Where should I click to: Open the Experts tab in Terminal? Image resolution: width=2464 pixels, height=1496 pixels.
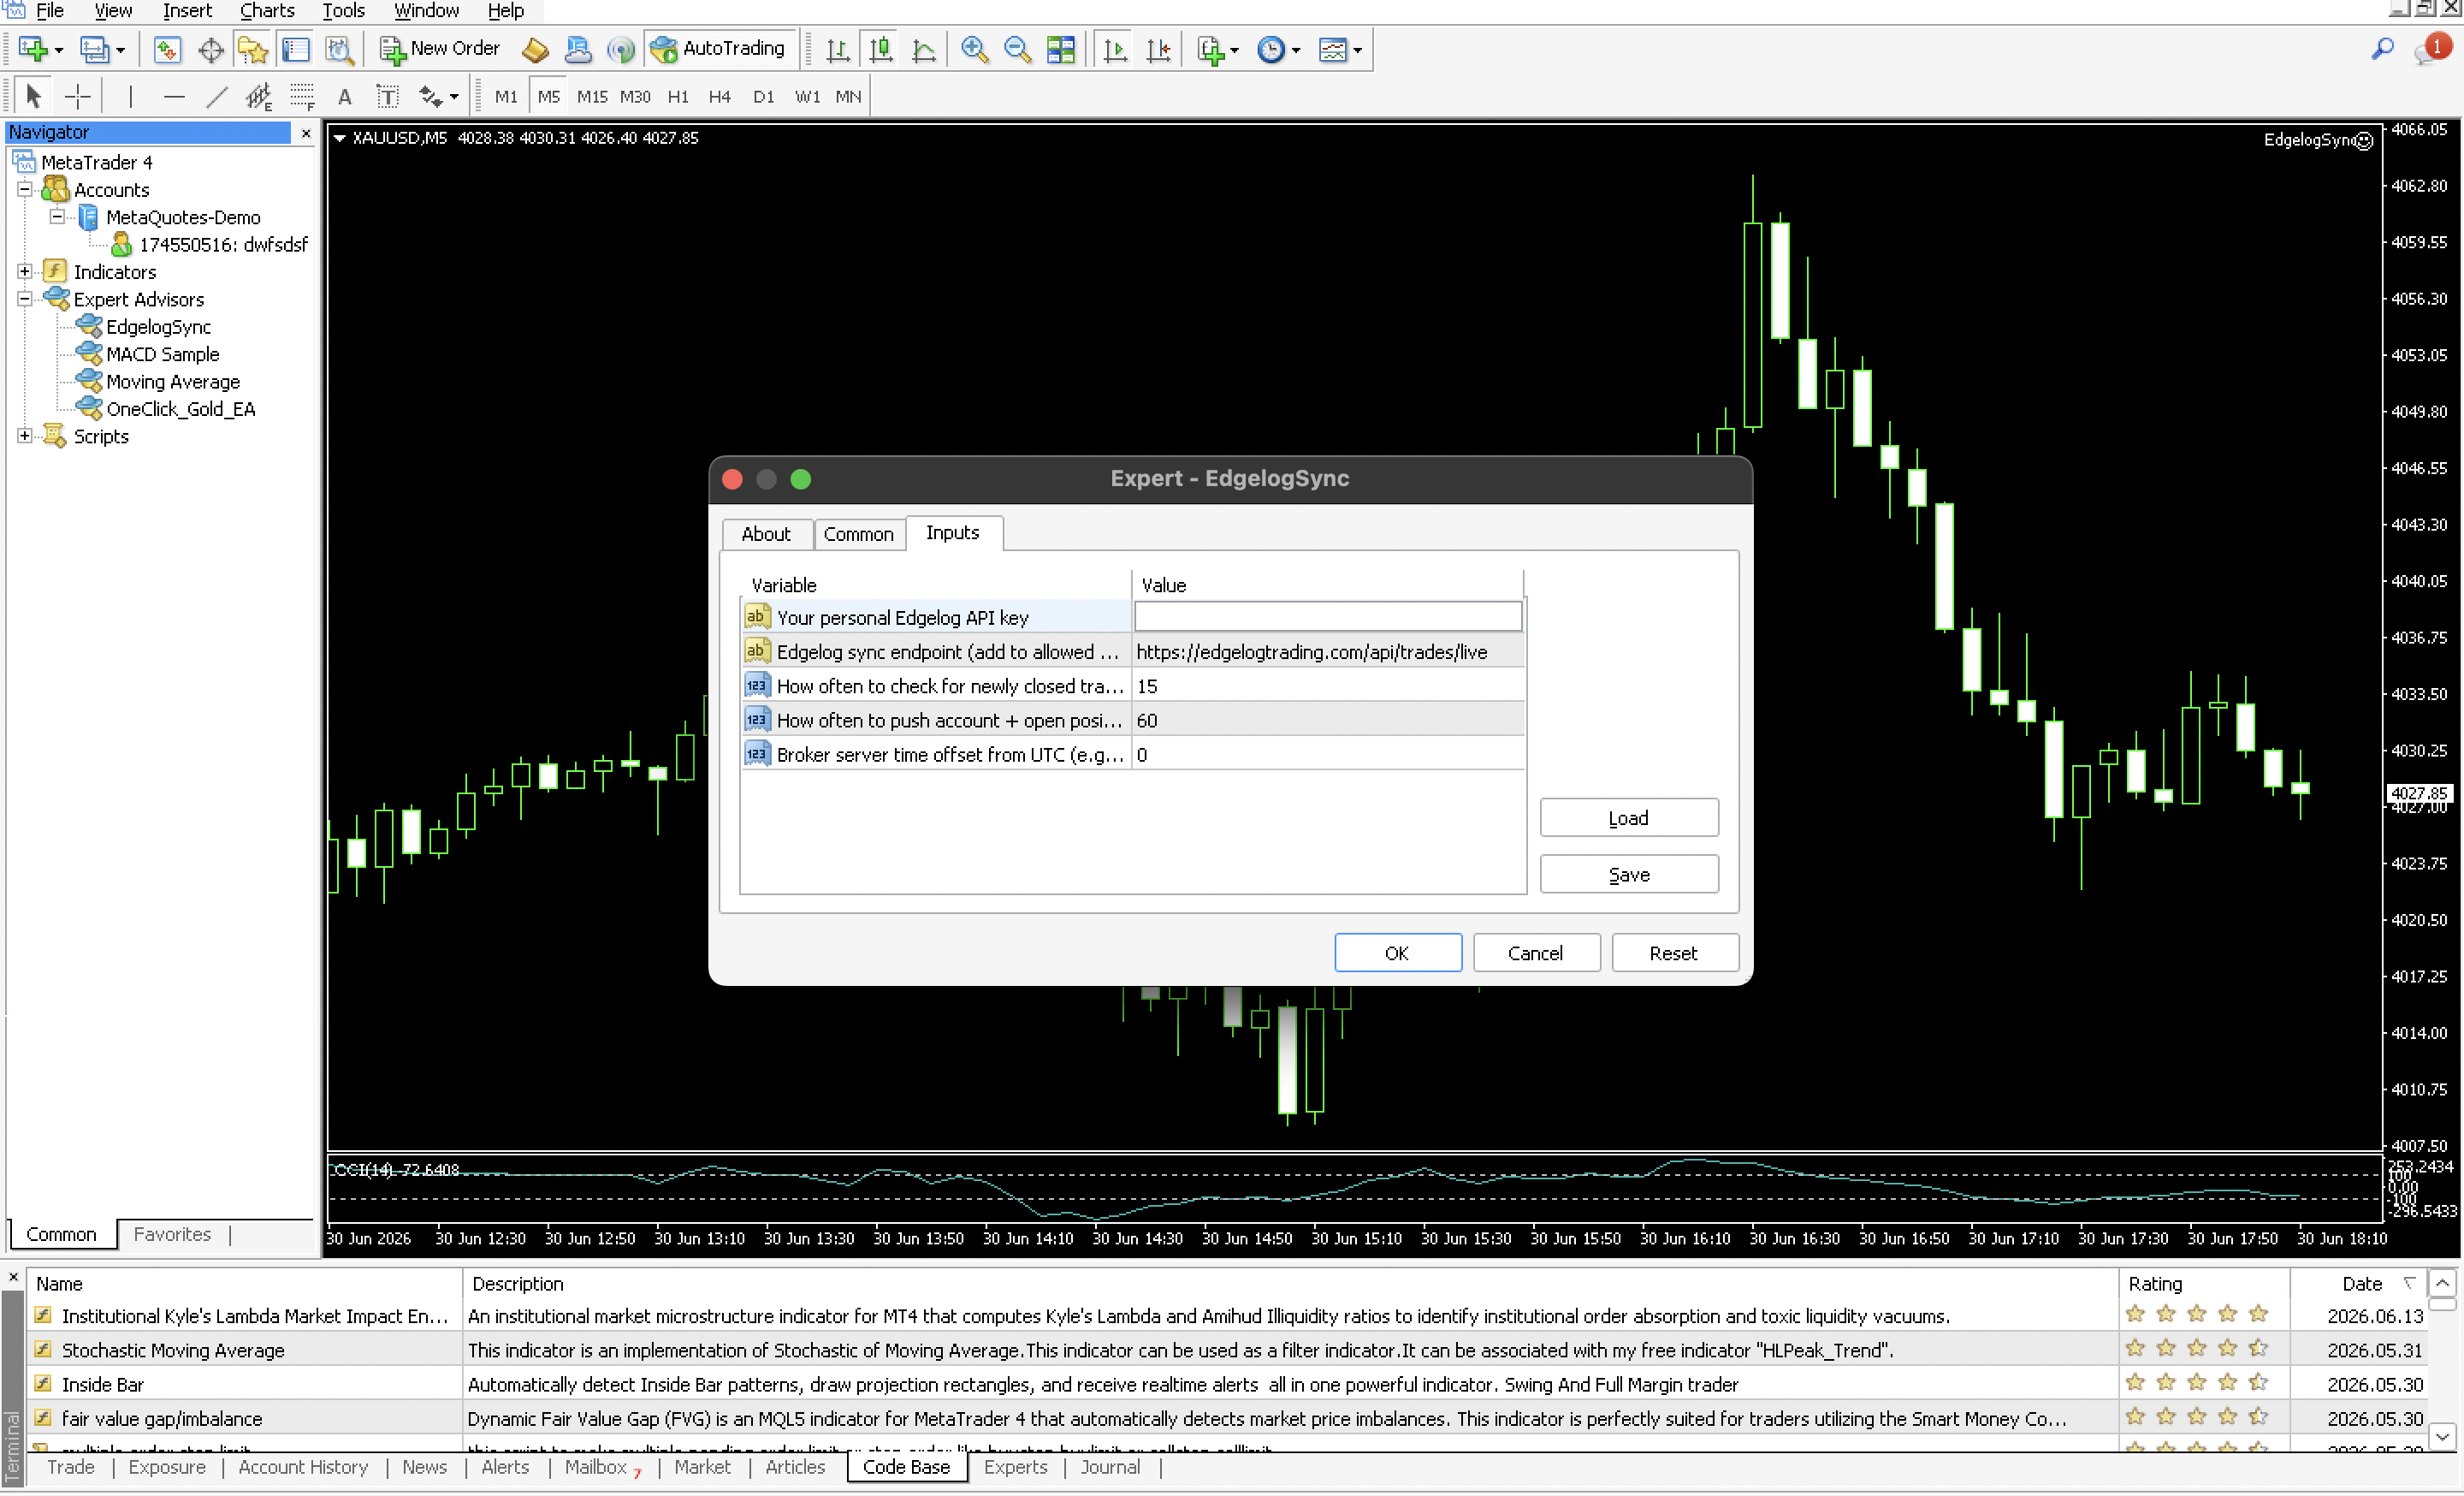[x=1015, y=1467]
